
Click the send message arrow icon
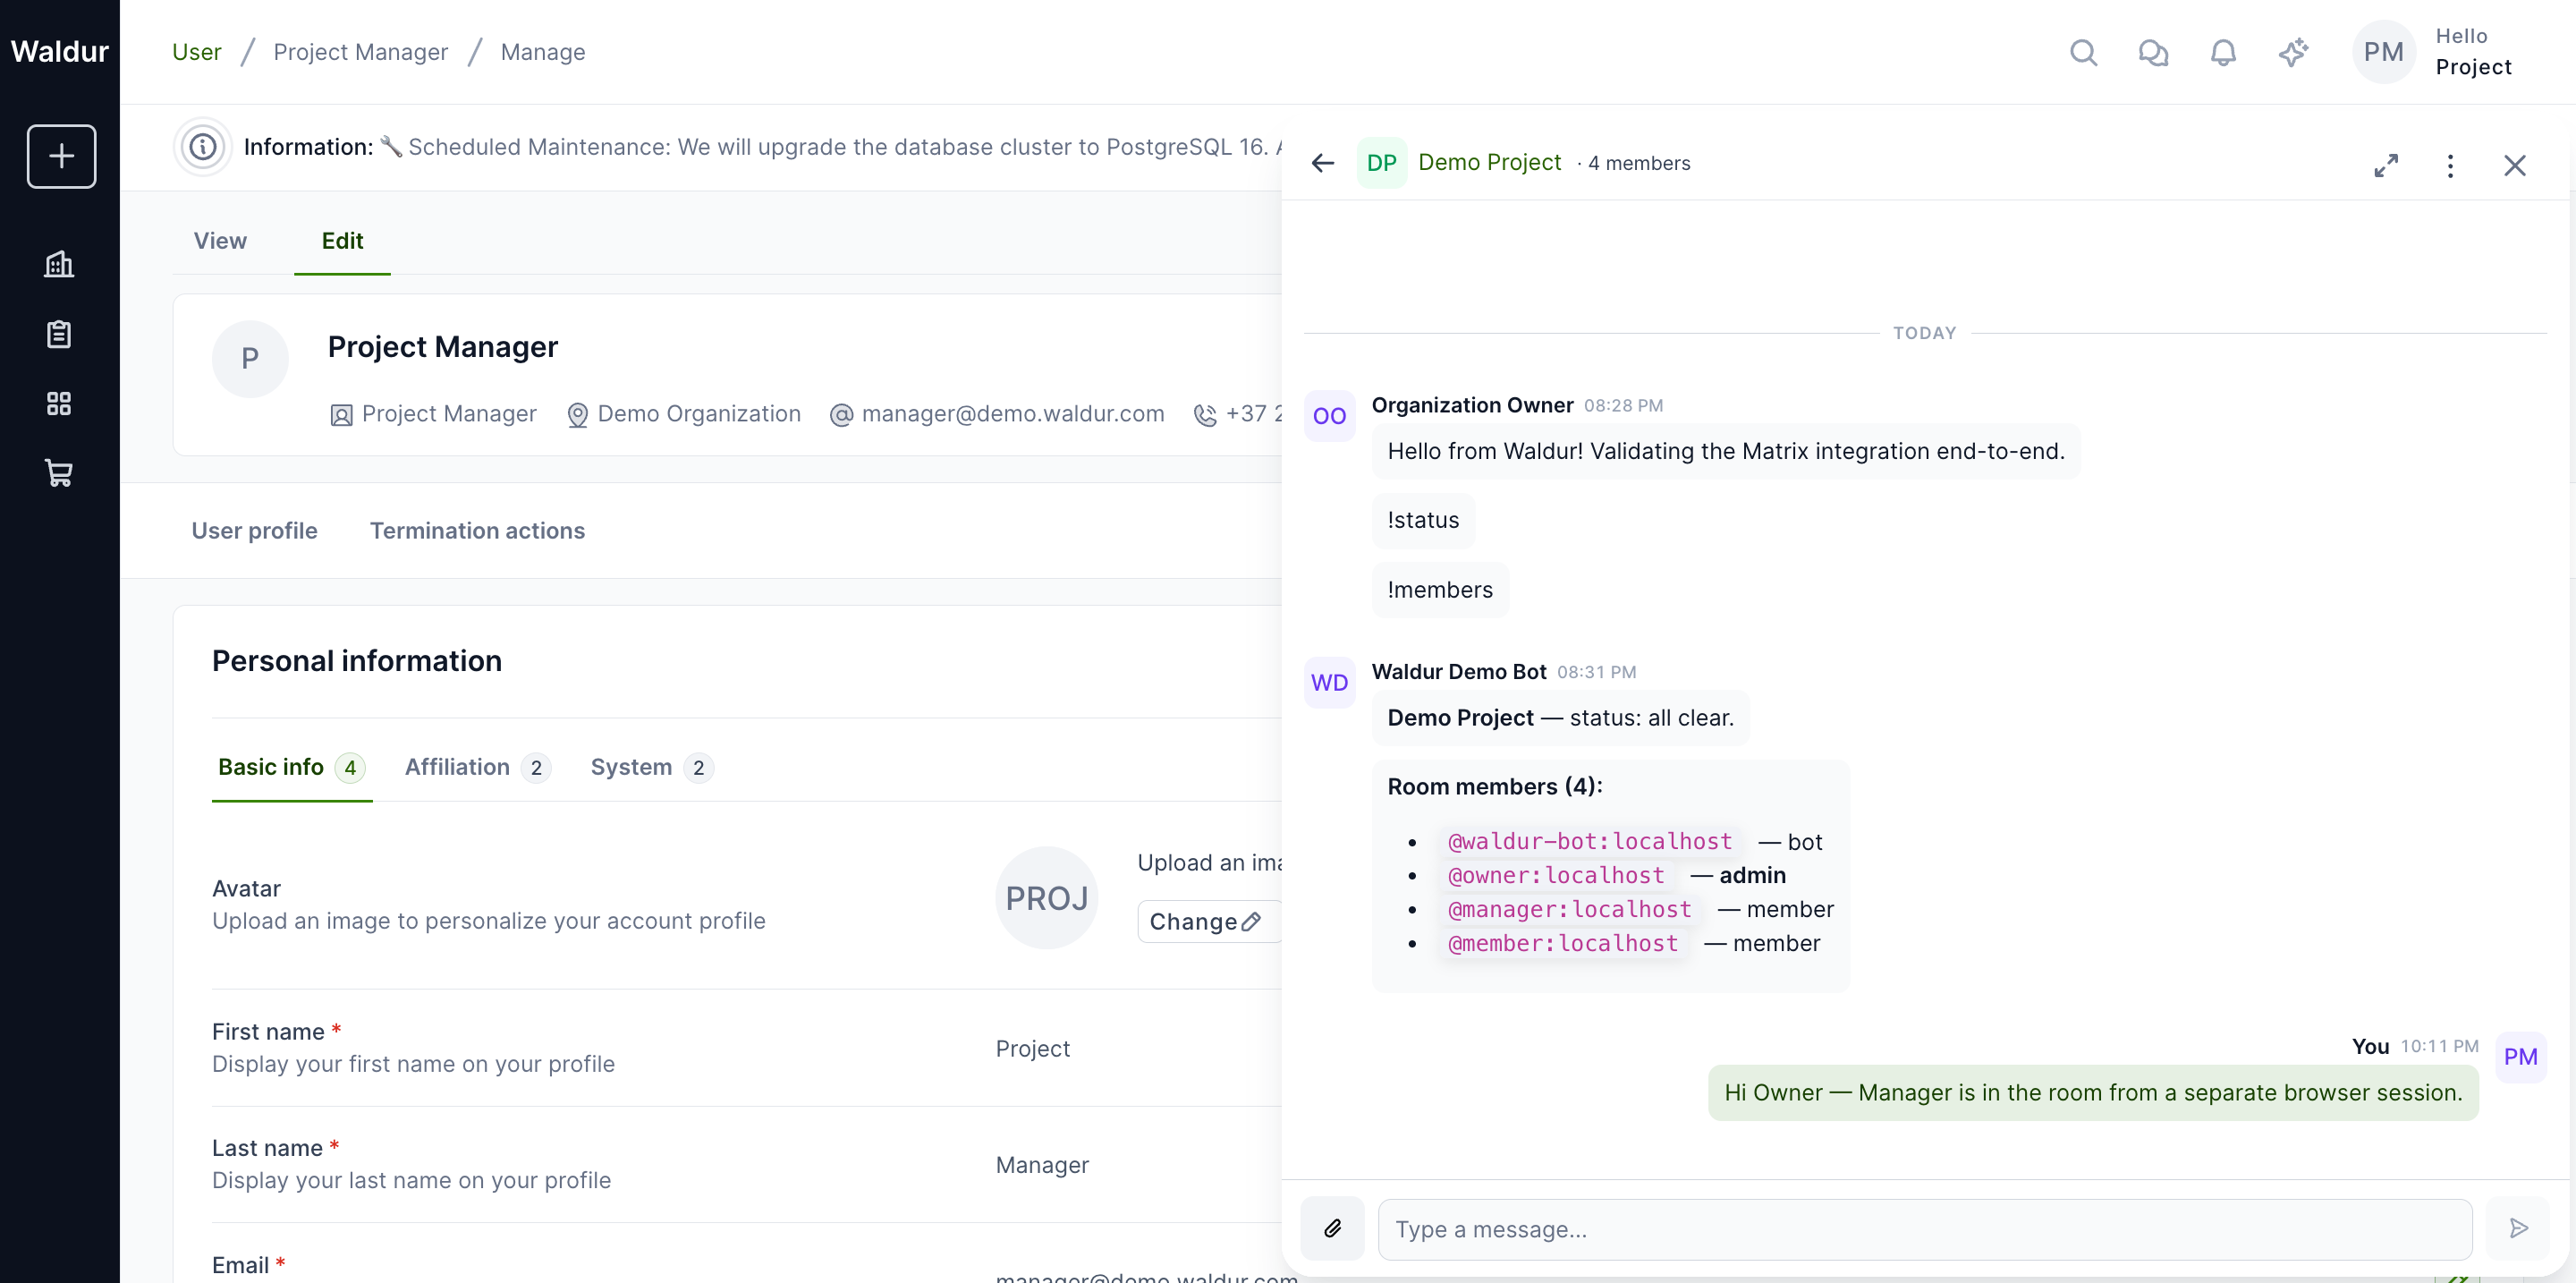click(2518, 1228)
